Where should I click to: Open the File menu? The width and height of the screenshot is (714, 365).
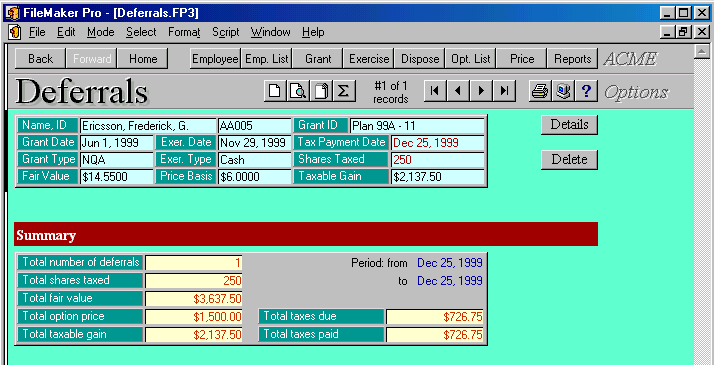pos(37,32)
